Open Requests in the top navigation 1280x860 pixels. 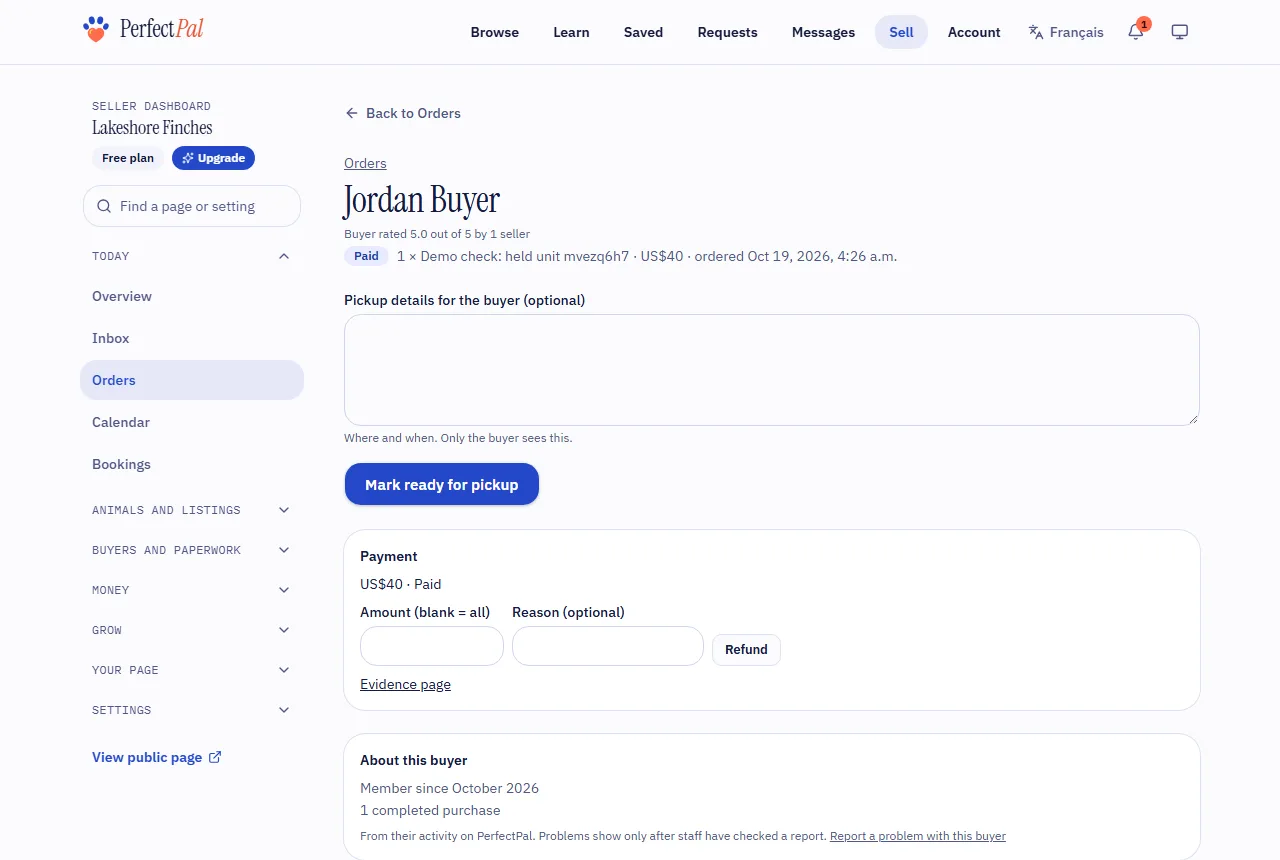tap(728, 32)
